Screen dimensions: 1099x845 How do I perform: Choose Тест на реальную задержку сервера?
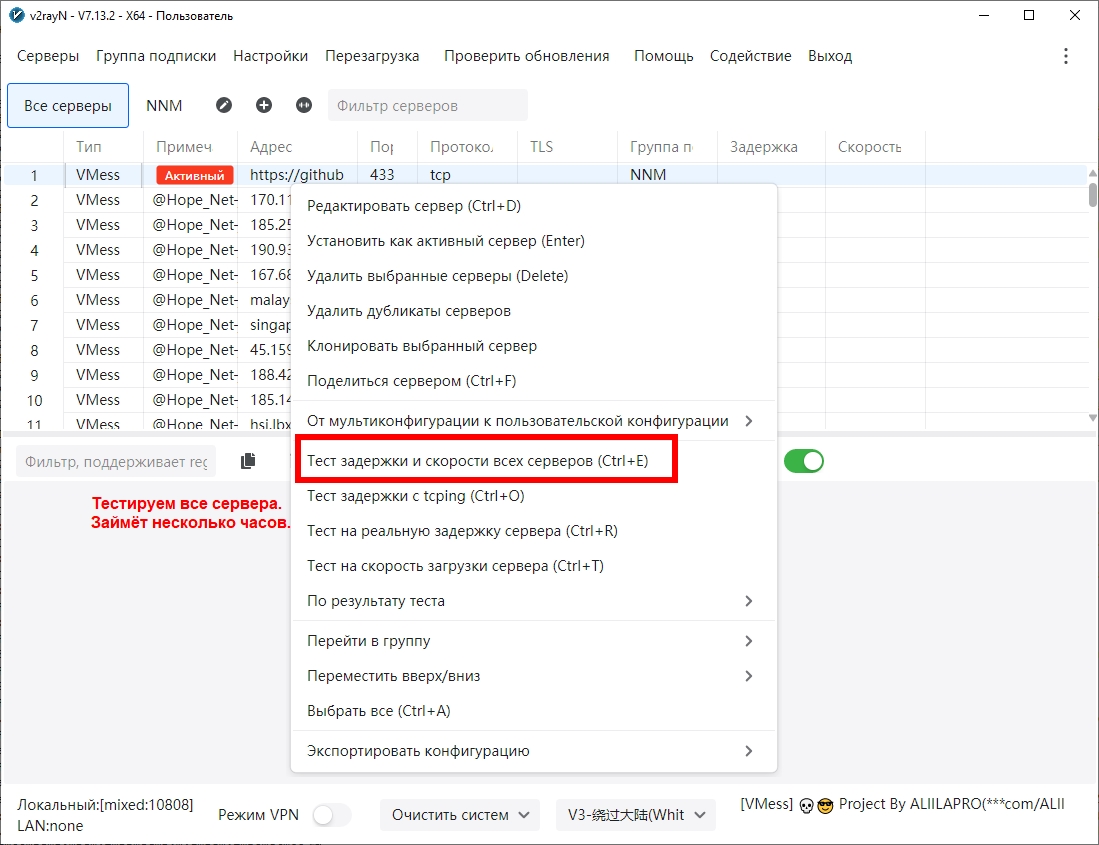coord(533,531)
